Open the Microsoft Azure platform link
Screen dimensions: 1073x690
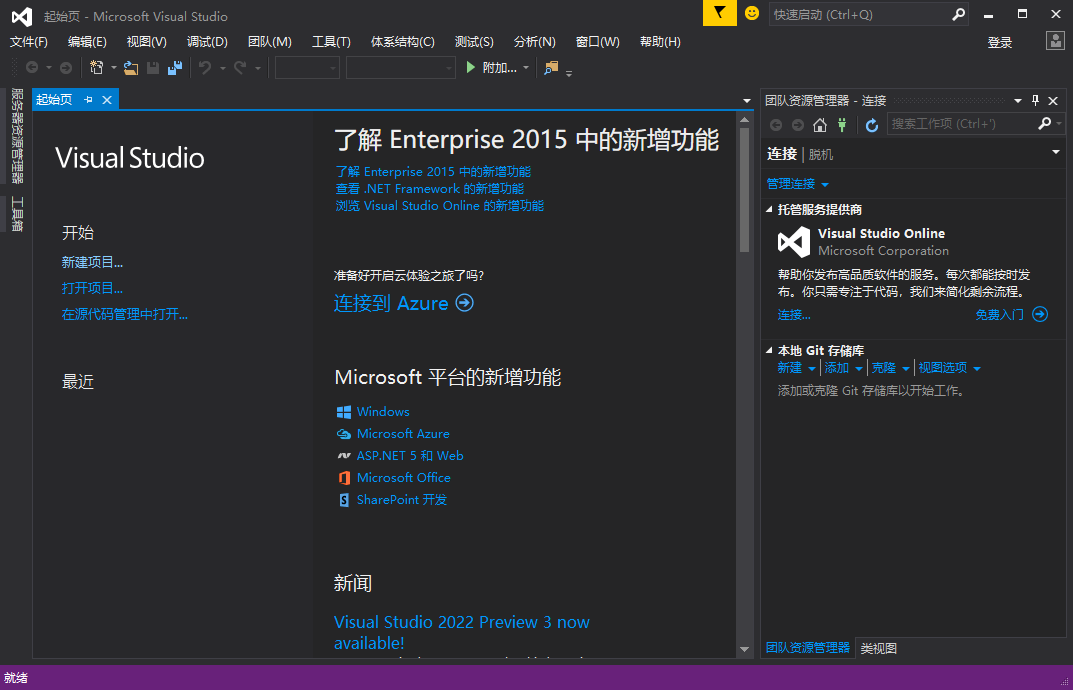[403, 433]
